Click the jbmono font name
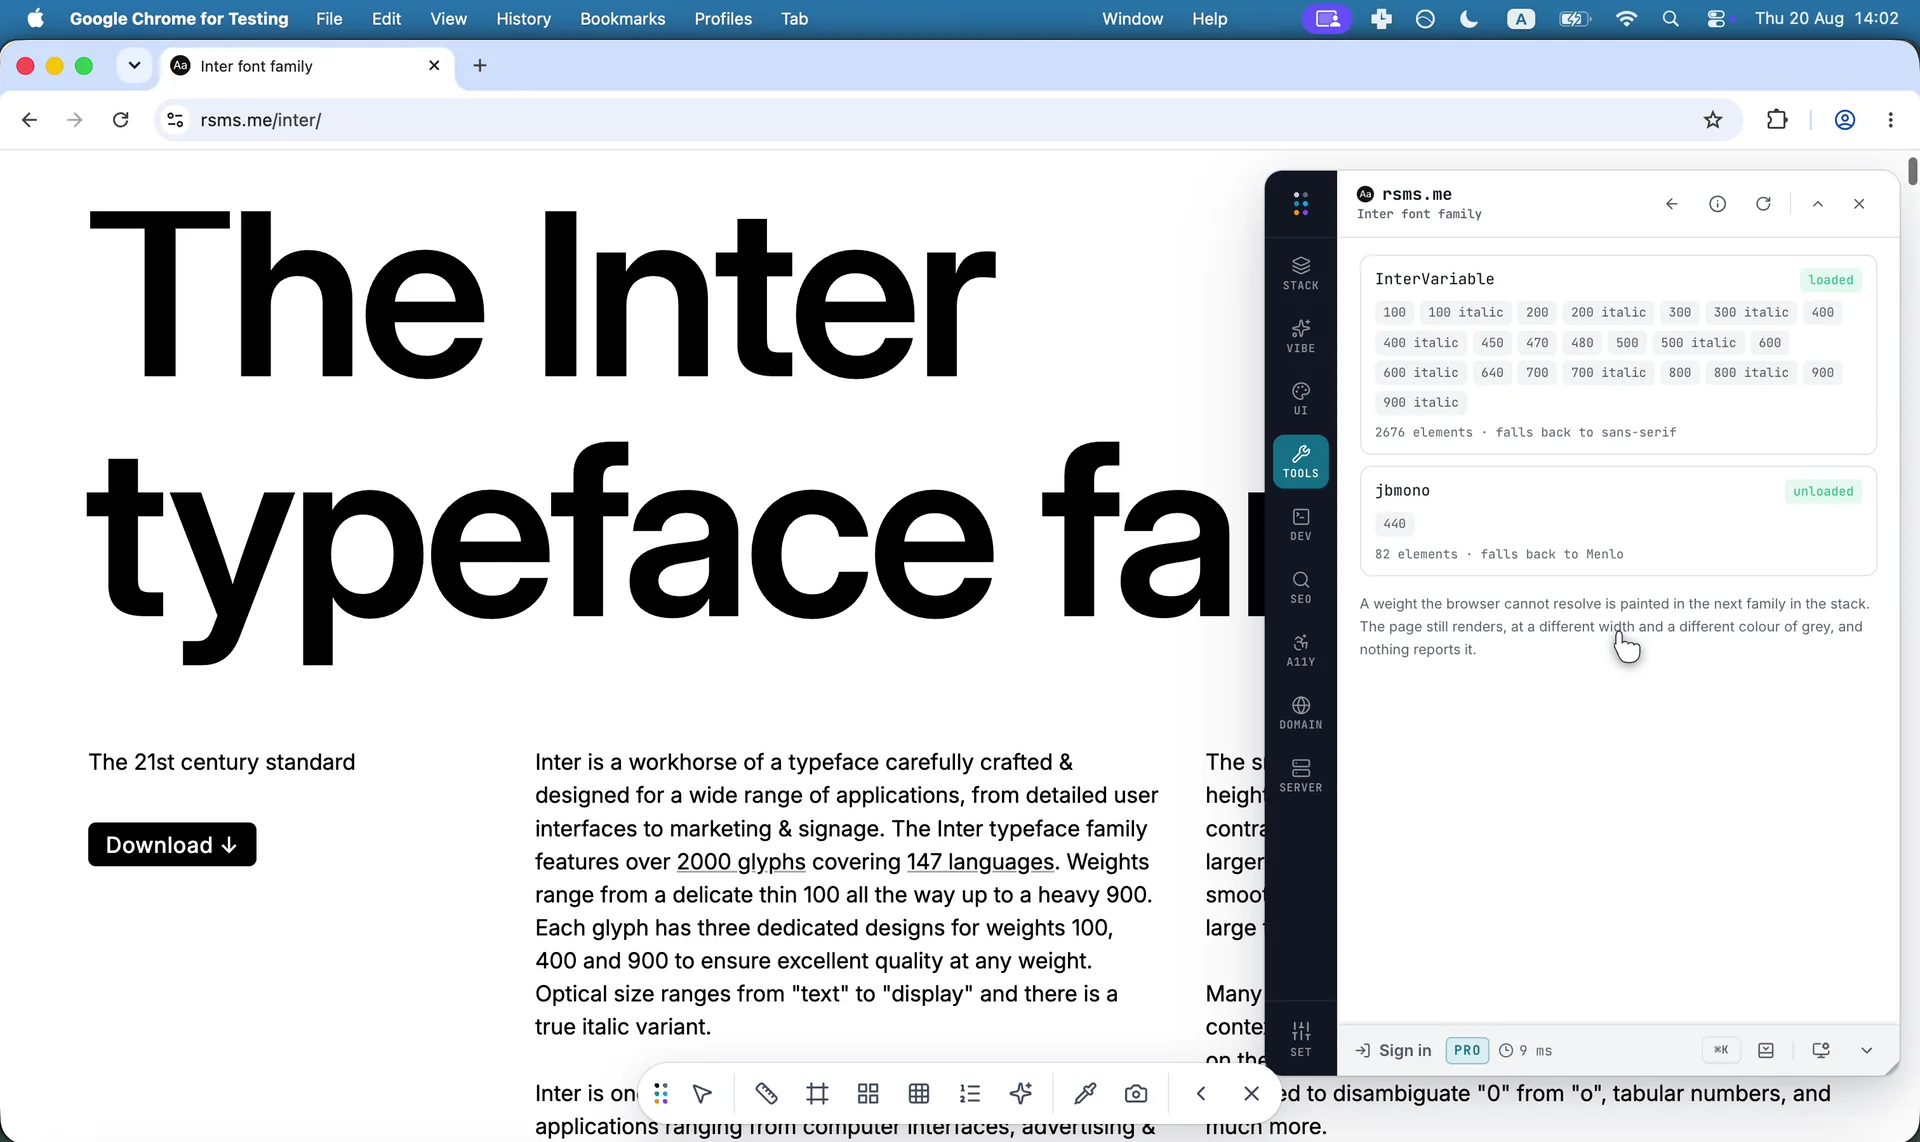This screenshot has height=1142, width=1920. [x=1402, y=490]
